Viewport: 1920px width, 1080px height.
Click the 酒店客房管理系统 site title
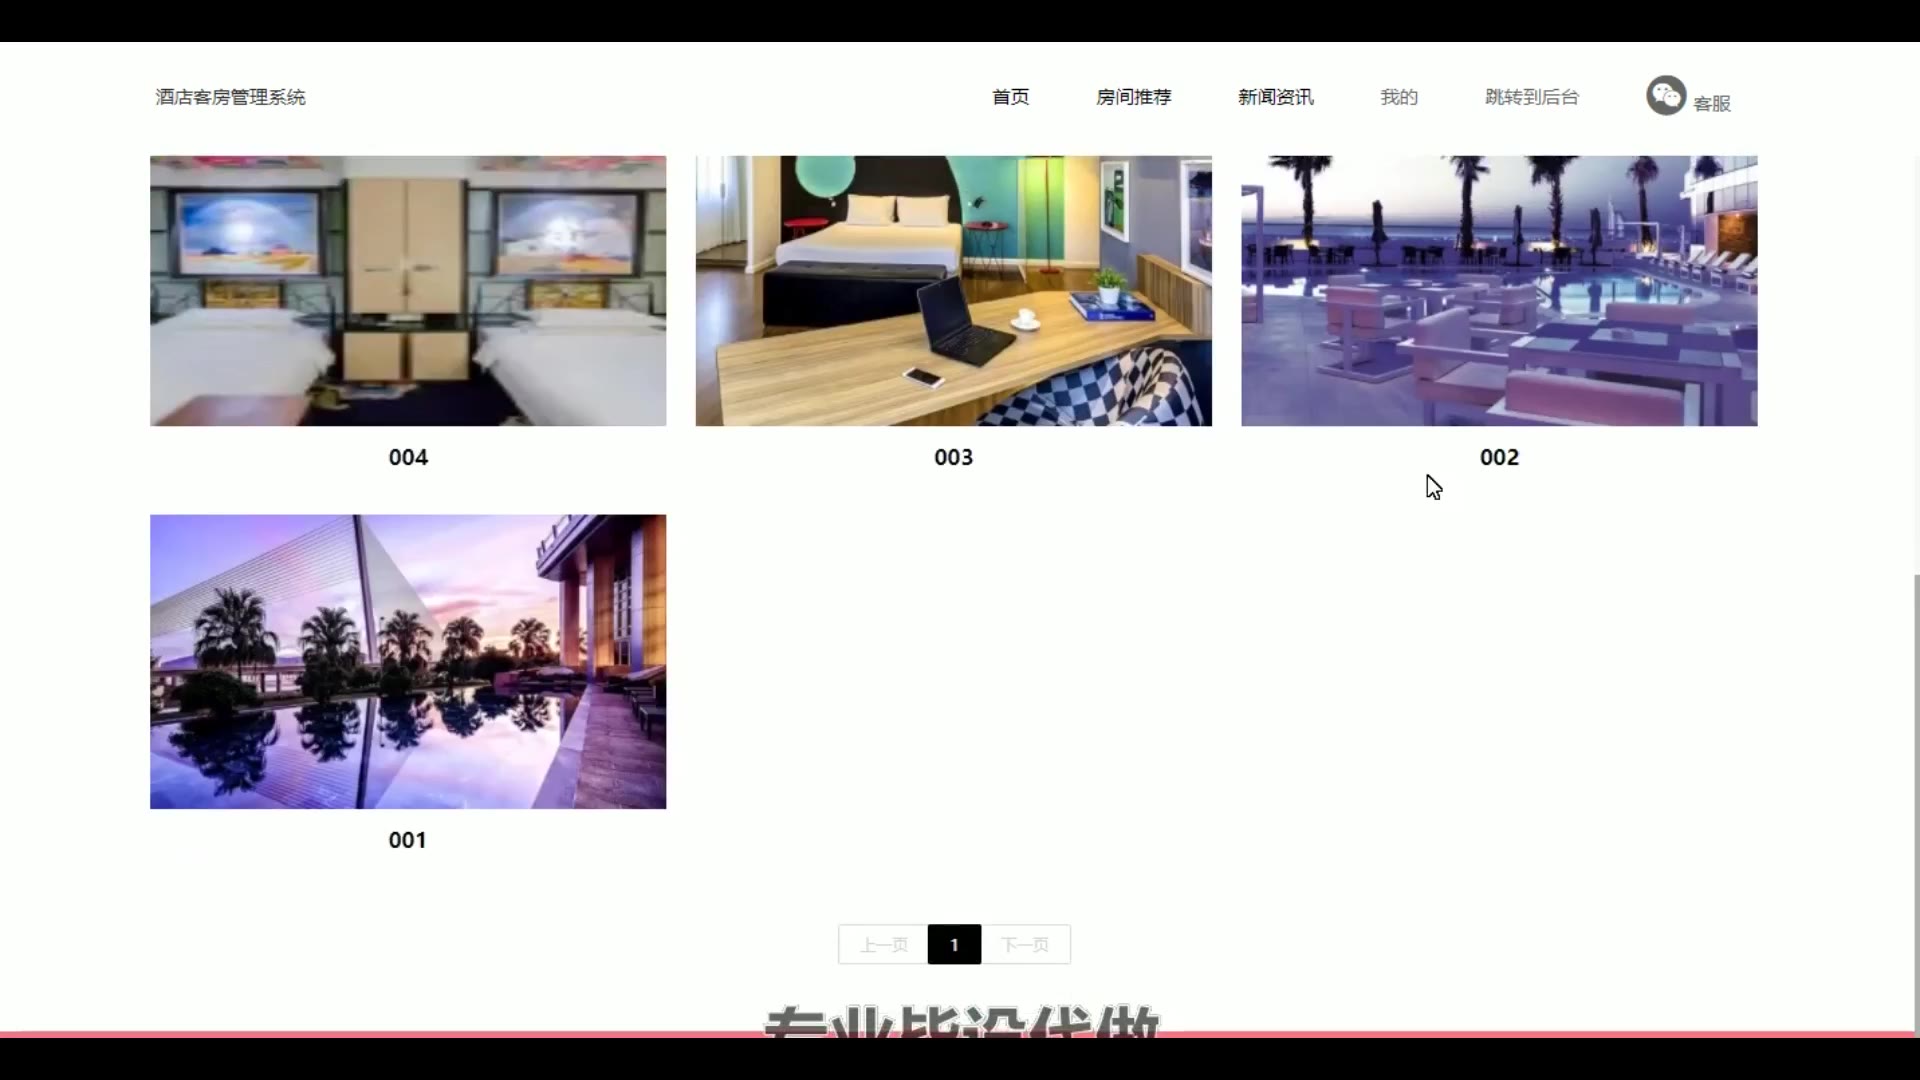(x=230, y=97)
